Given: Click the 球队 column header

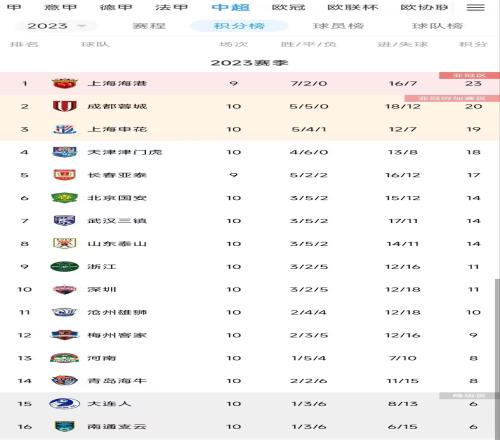Looking at the screenshot, I should coord(95,44).
